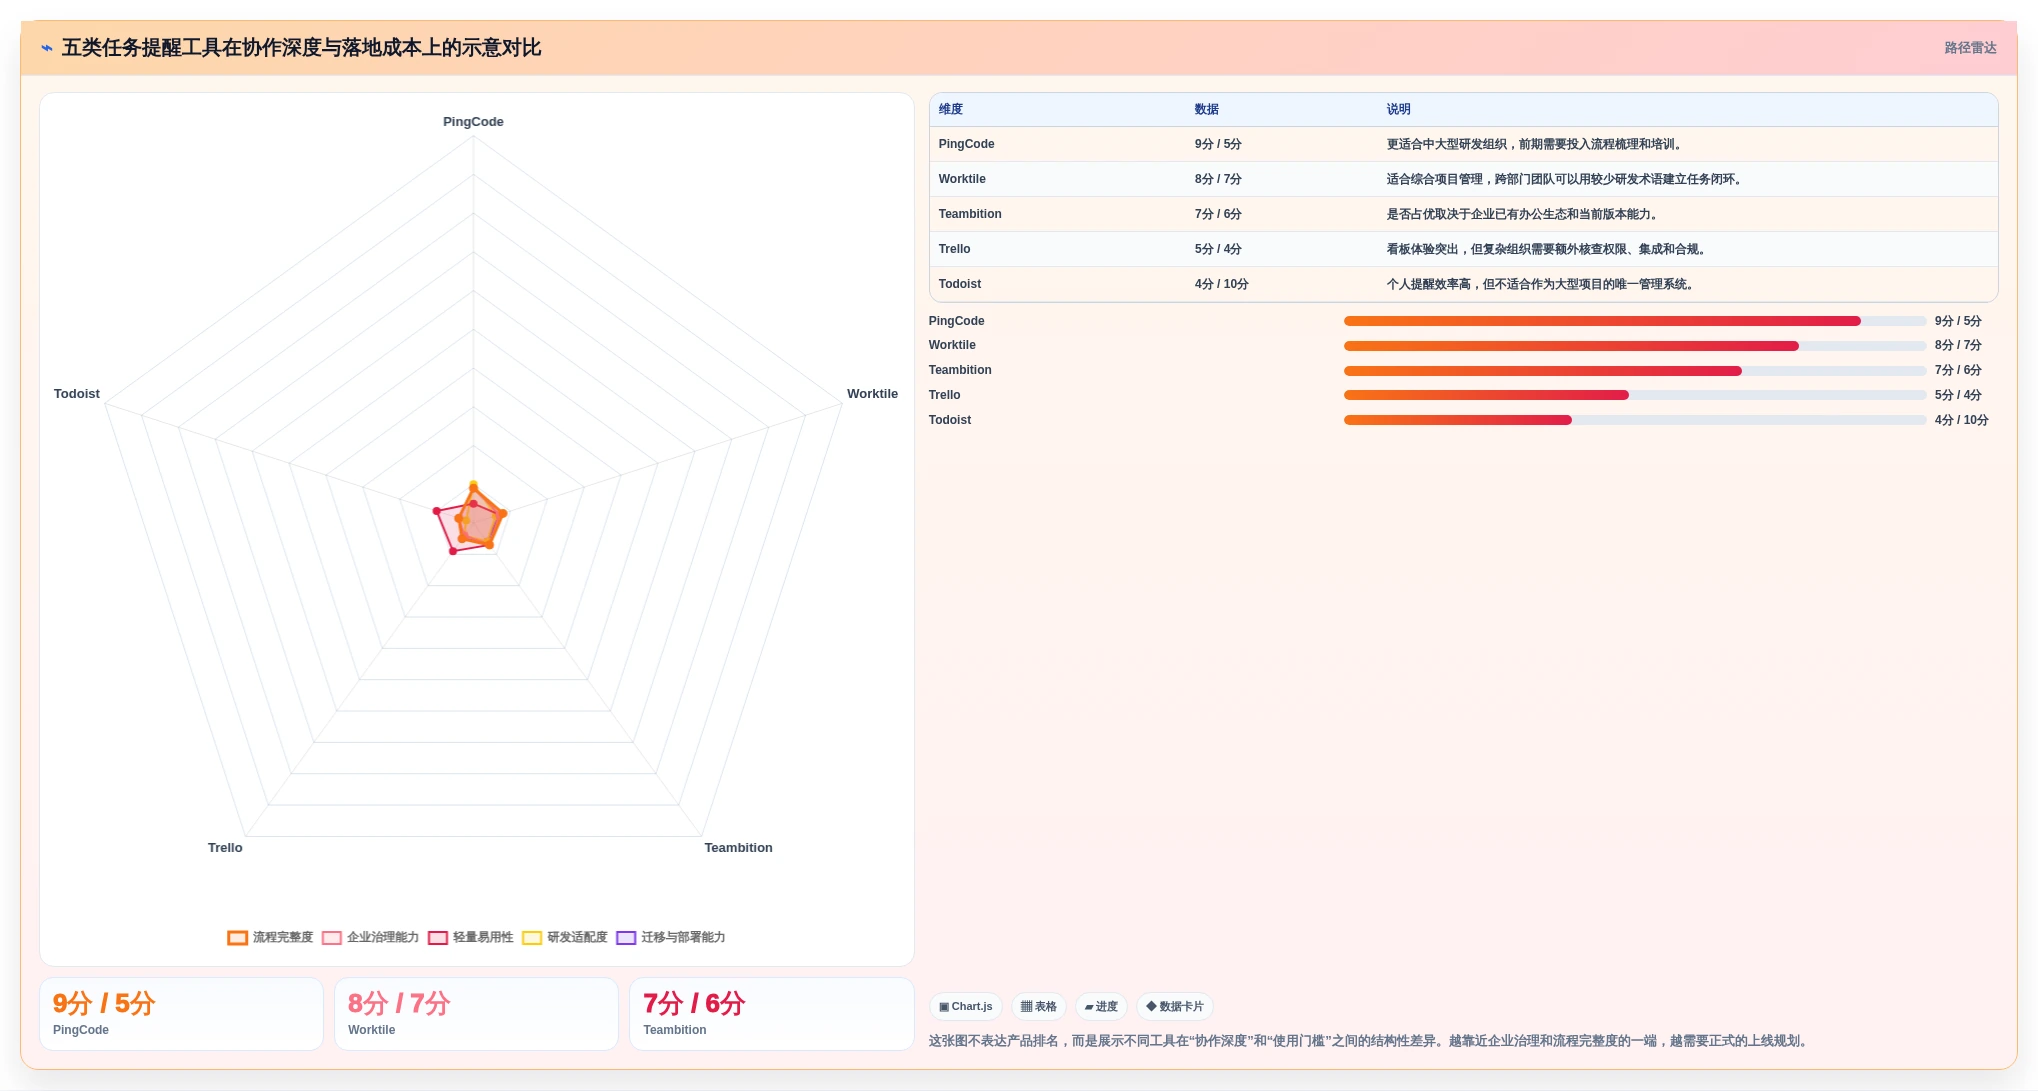Click the Trello progress bar
Viewport: 2038px width, 1091px height.
click(1634, 395)
